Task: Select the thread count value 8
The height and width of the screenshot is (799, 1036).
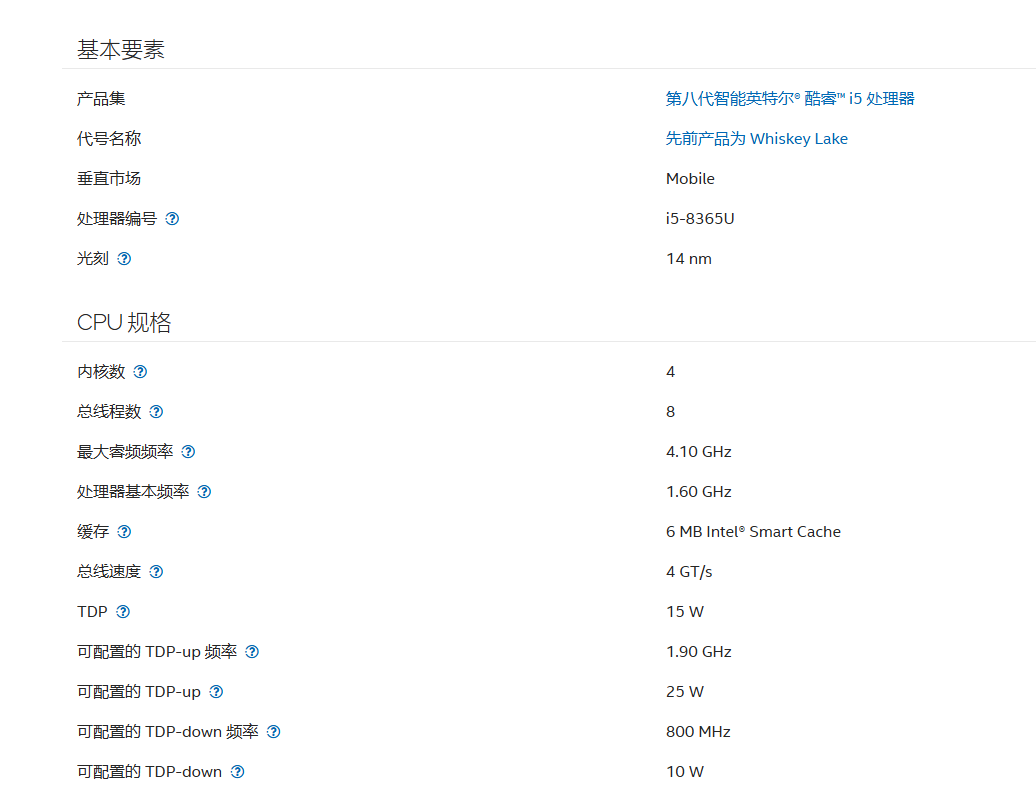Action: click(x=670, y=412)
